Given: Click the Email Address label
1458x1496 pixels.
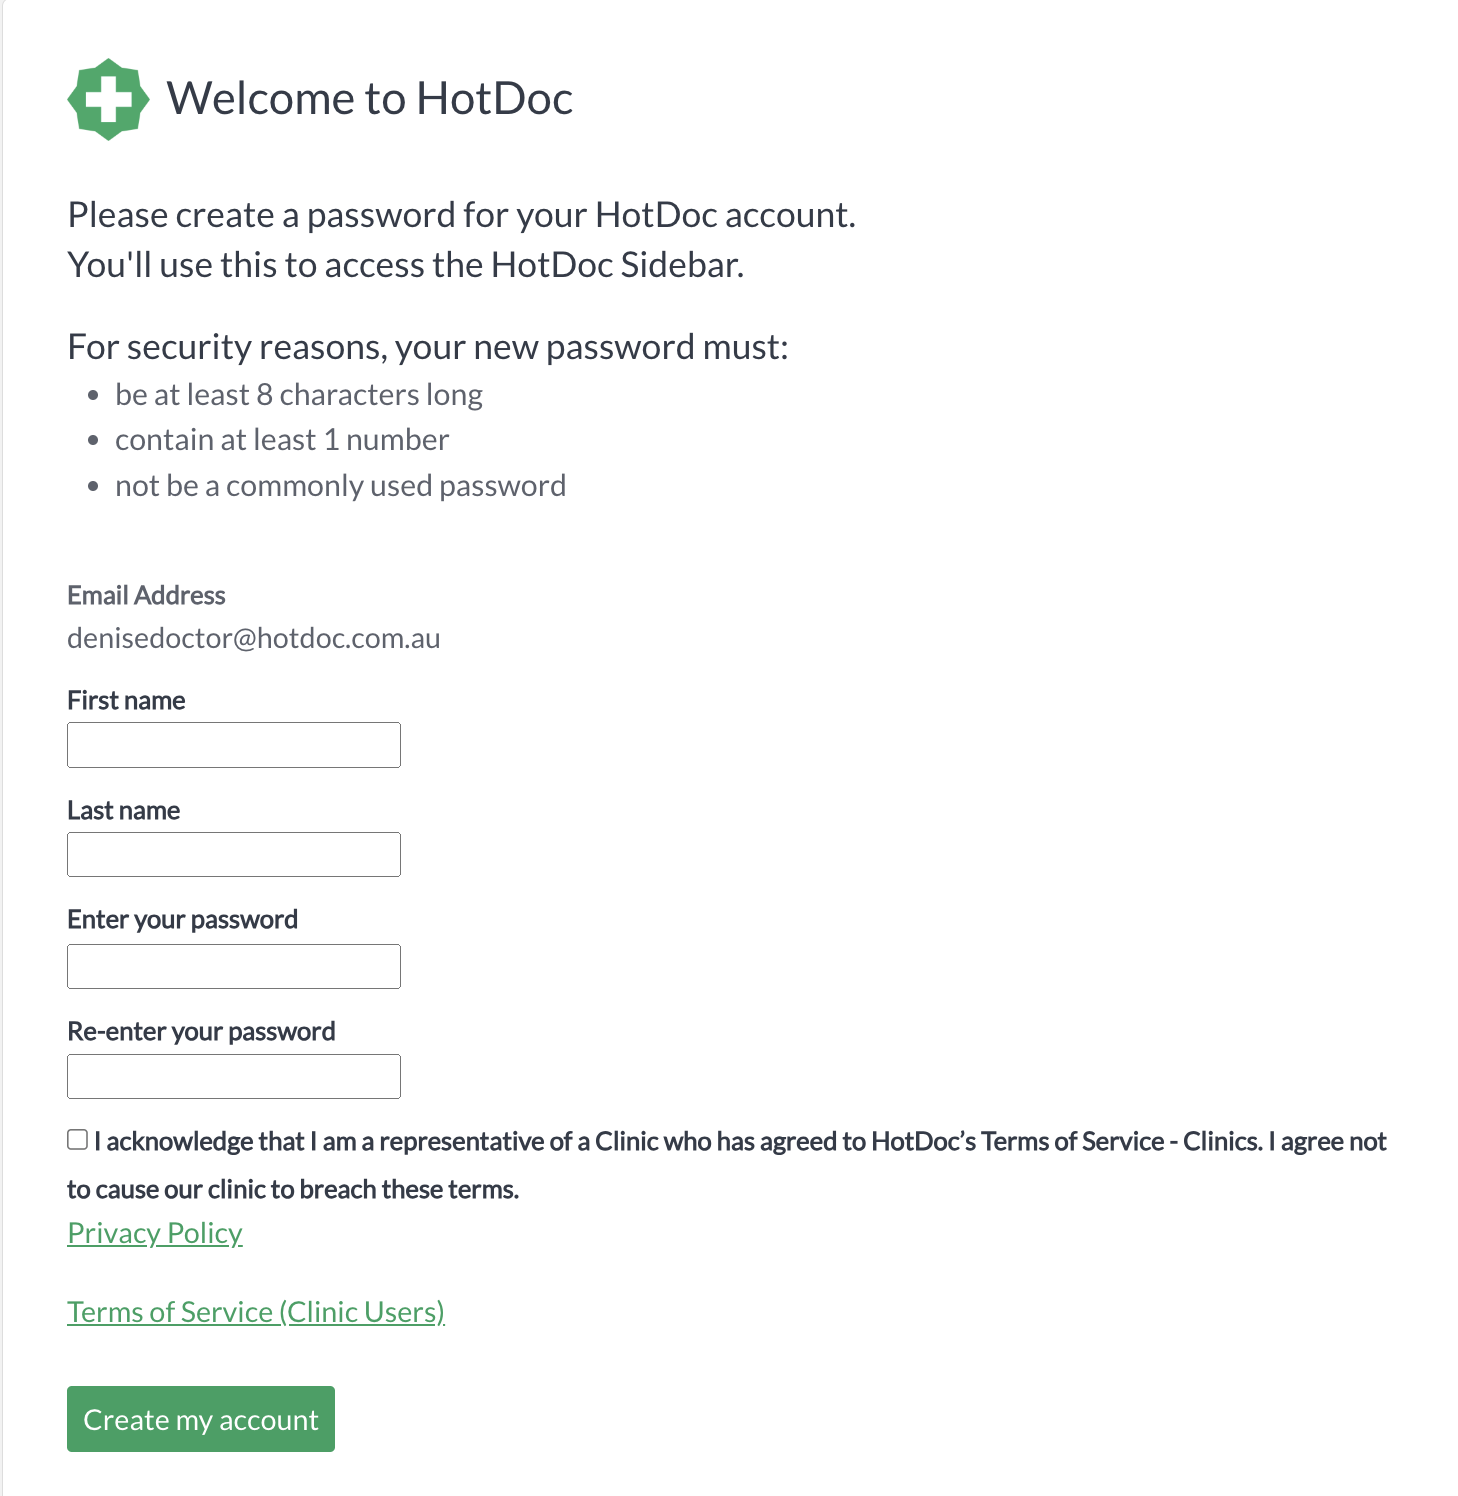Looking at the screenshot, I should click(146, 595).
